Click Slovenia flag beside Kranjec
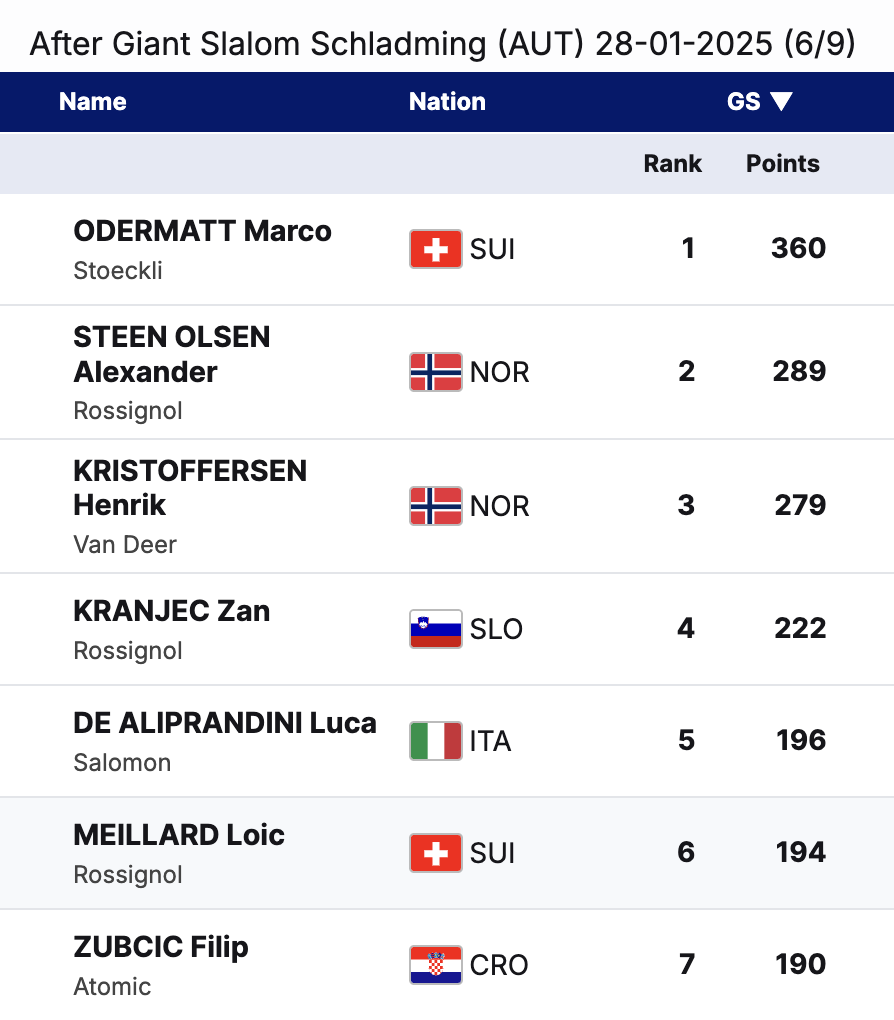The width and height of the screenshot is (894, 1020). 436,629
